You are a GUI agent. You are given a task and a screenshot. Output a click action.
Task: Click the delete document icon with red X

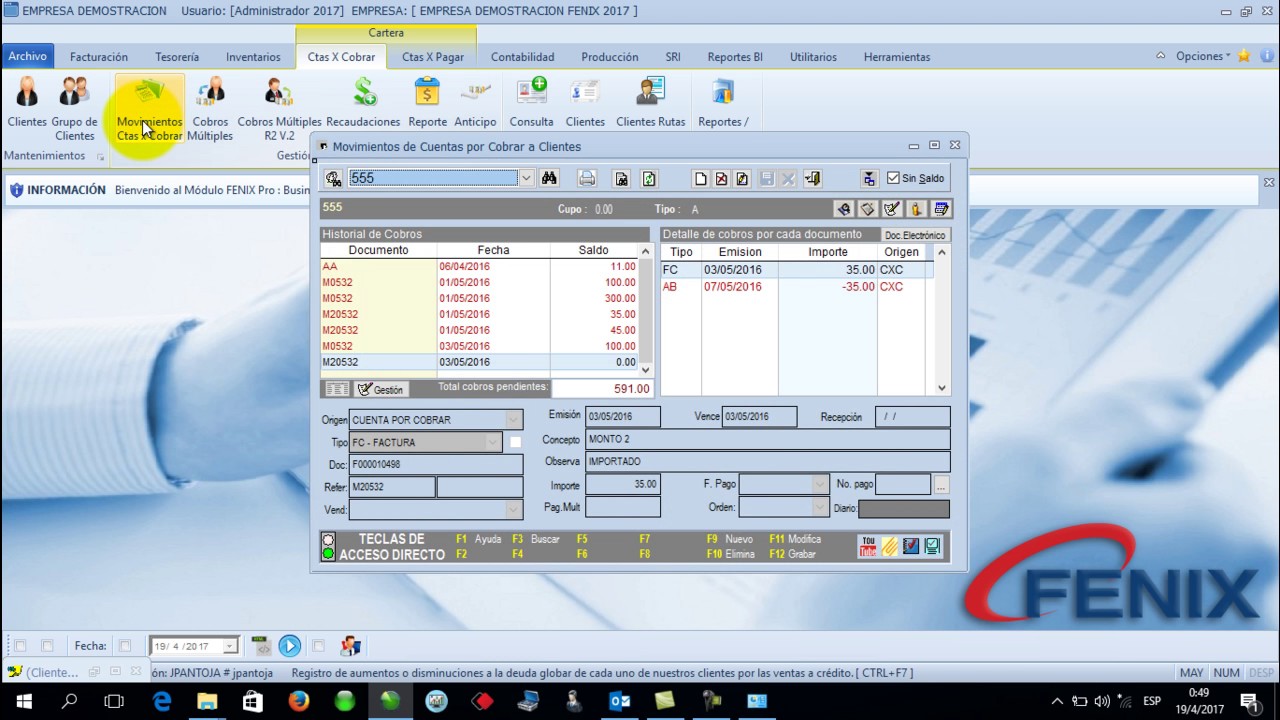pos(721,179)
